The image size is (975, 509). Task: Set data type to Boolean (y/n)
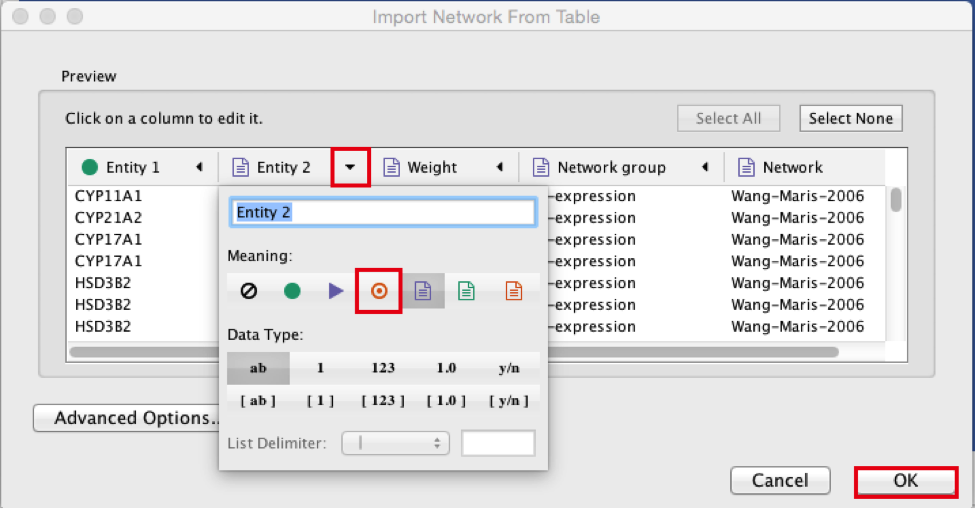(x=509, y=368)
